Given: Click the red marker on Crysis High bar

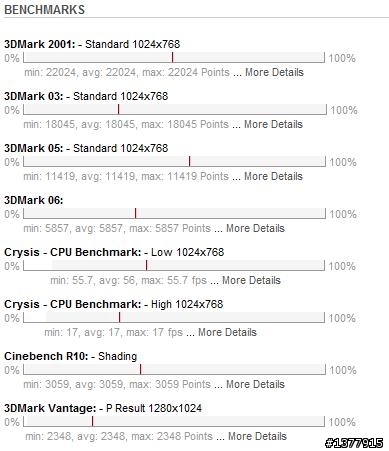Looking at the screenshot, I should tap(119, 317).
